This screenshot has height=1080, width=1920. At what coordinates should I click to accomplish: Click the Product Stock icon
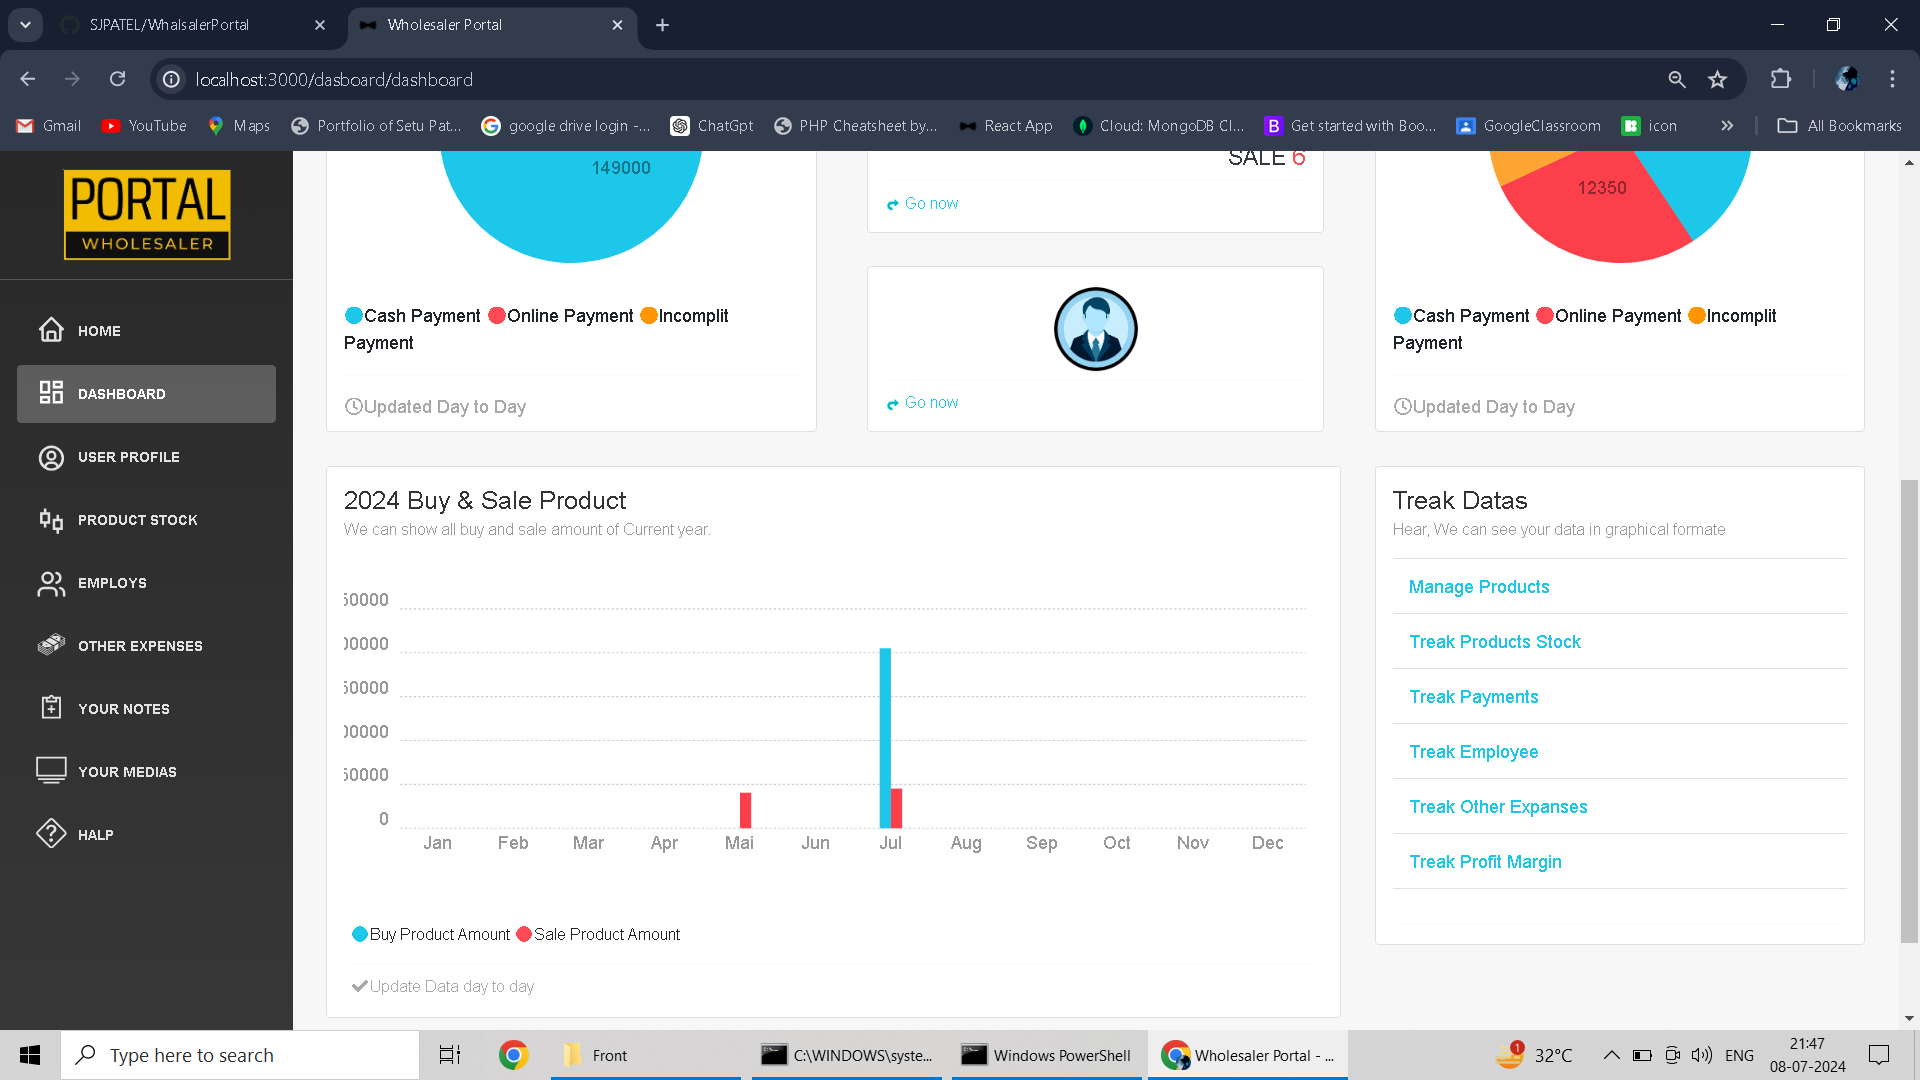click(51, 520)
